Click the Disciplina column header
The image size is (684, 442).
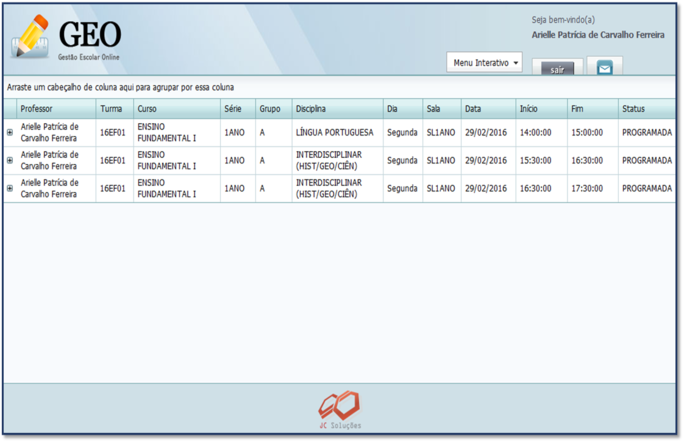338,109
